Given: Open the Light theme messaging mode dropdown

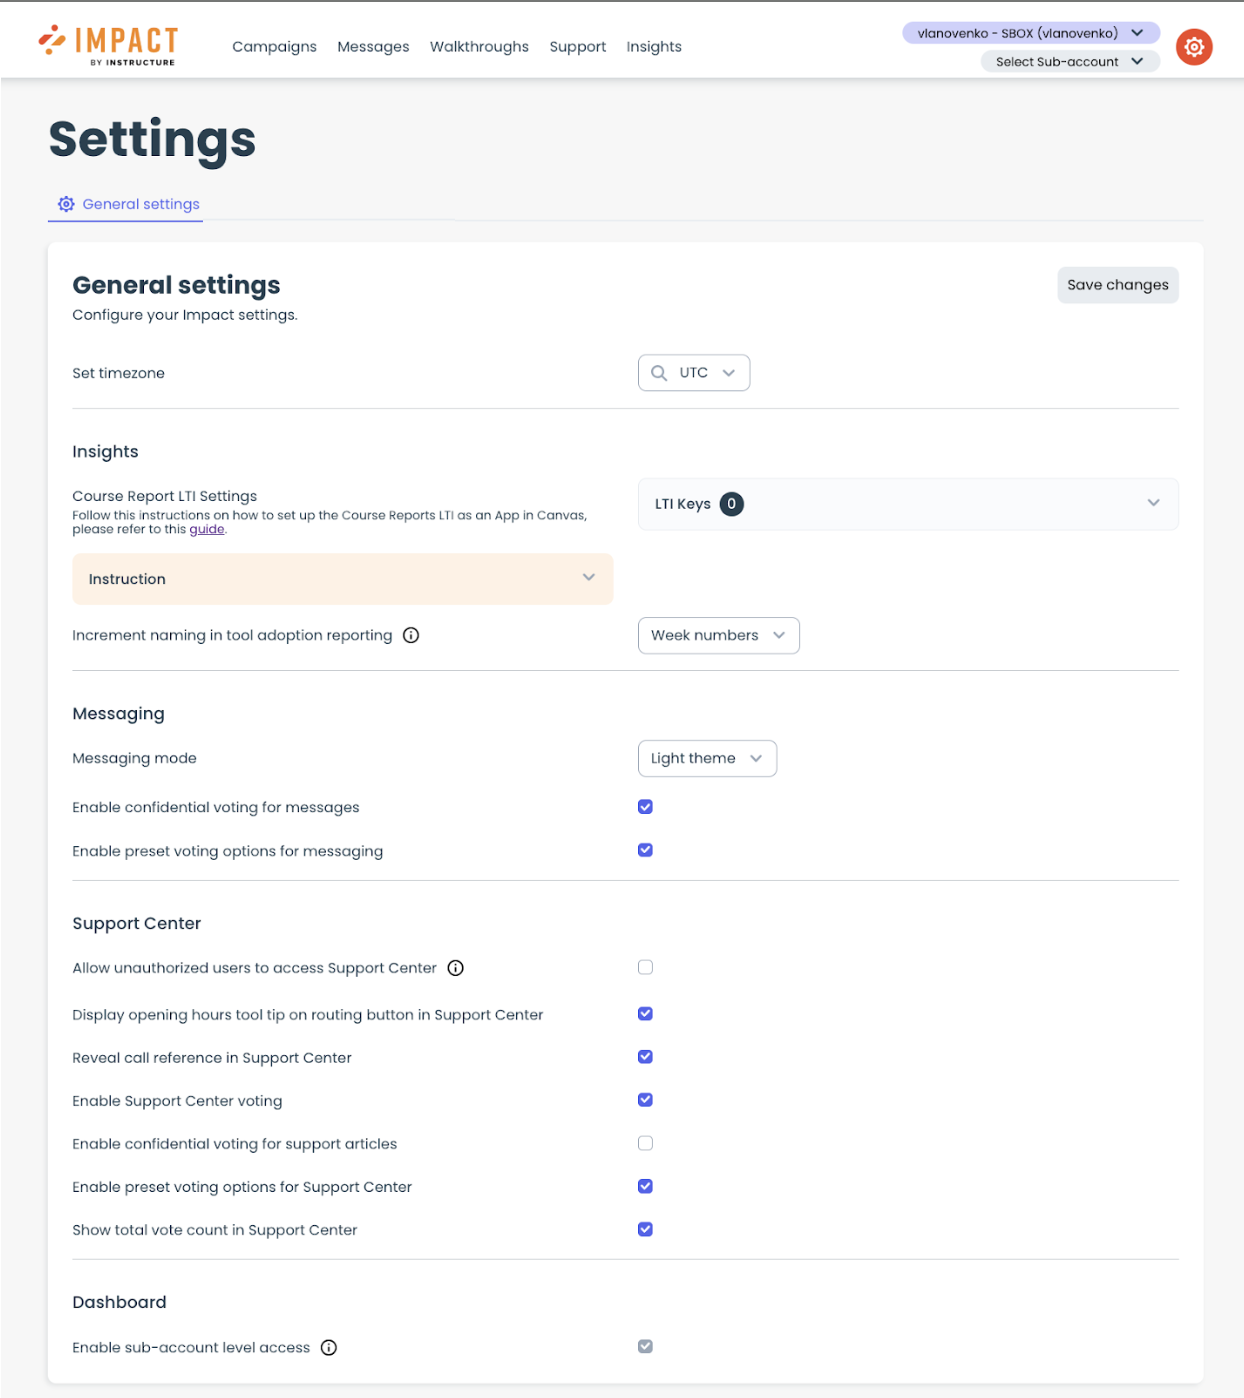Looking at the screenshot, I should tap(706, 759).
